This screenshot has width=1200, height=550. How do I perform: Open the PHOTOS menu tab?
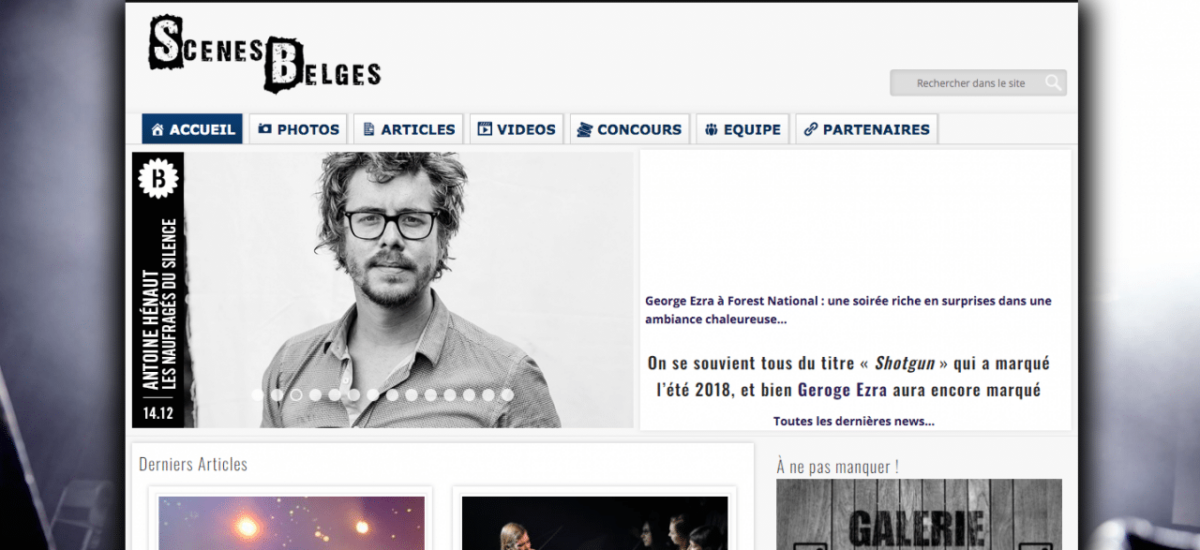299,129
